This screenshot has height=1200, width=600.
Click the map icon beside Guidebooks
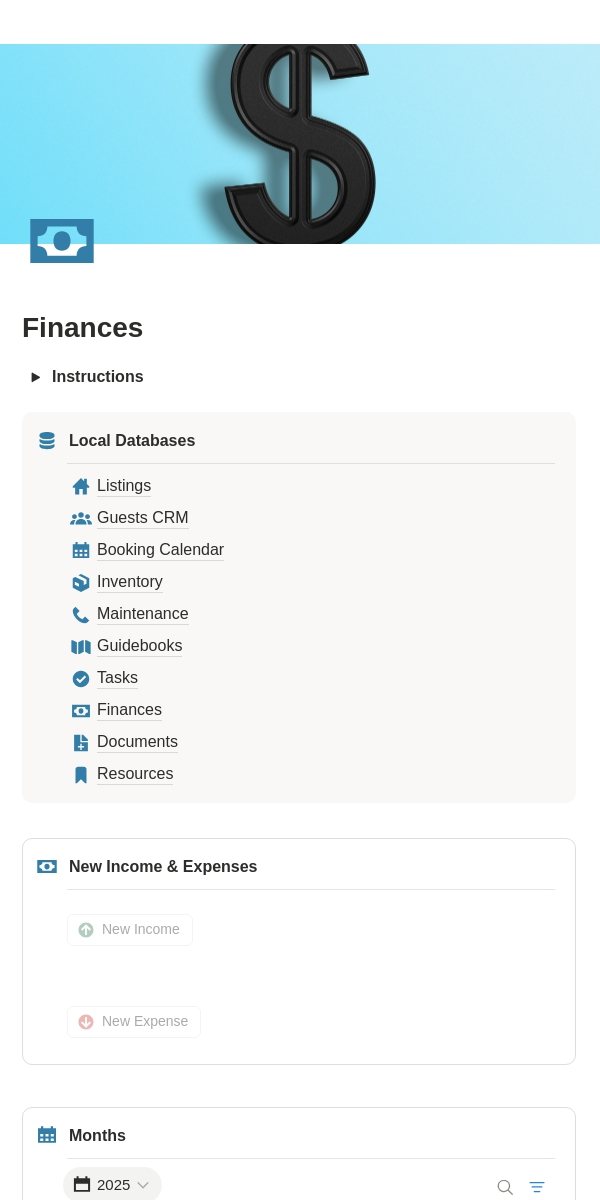click(x=81, y=646)
